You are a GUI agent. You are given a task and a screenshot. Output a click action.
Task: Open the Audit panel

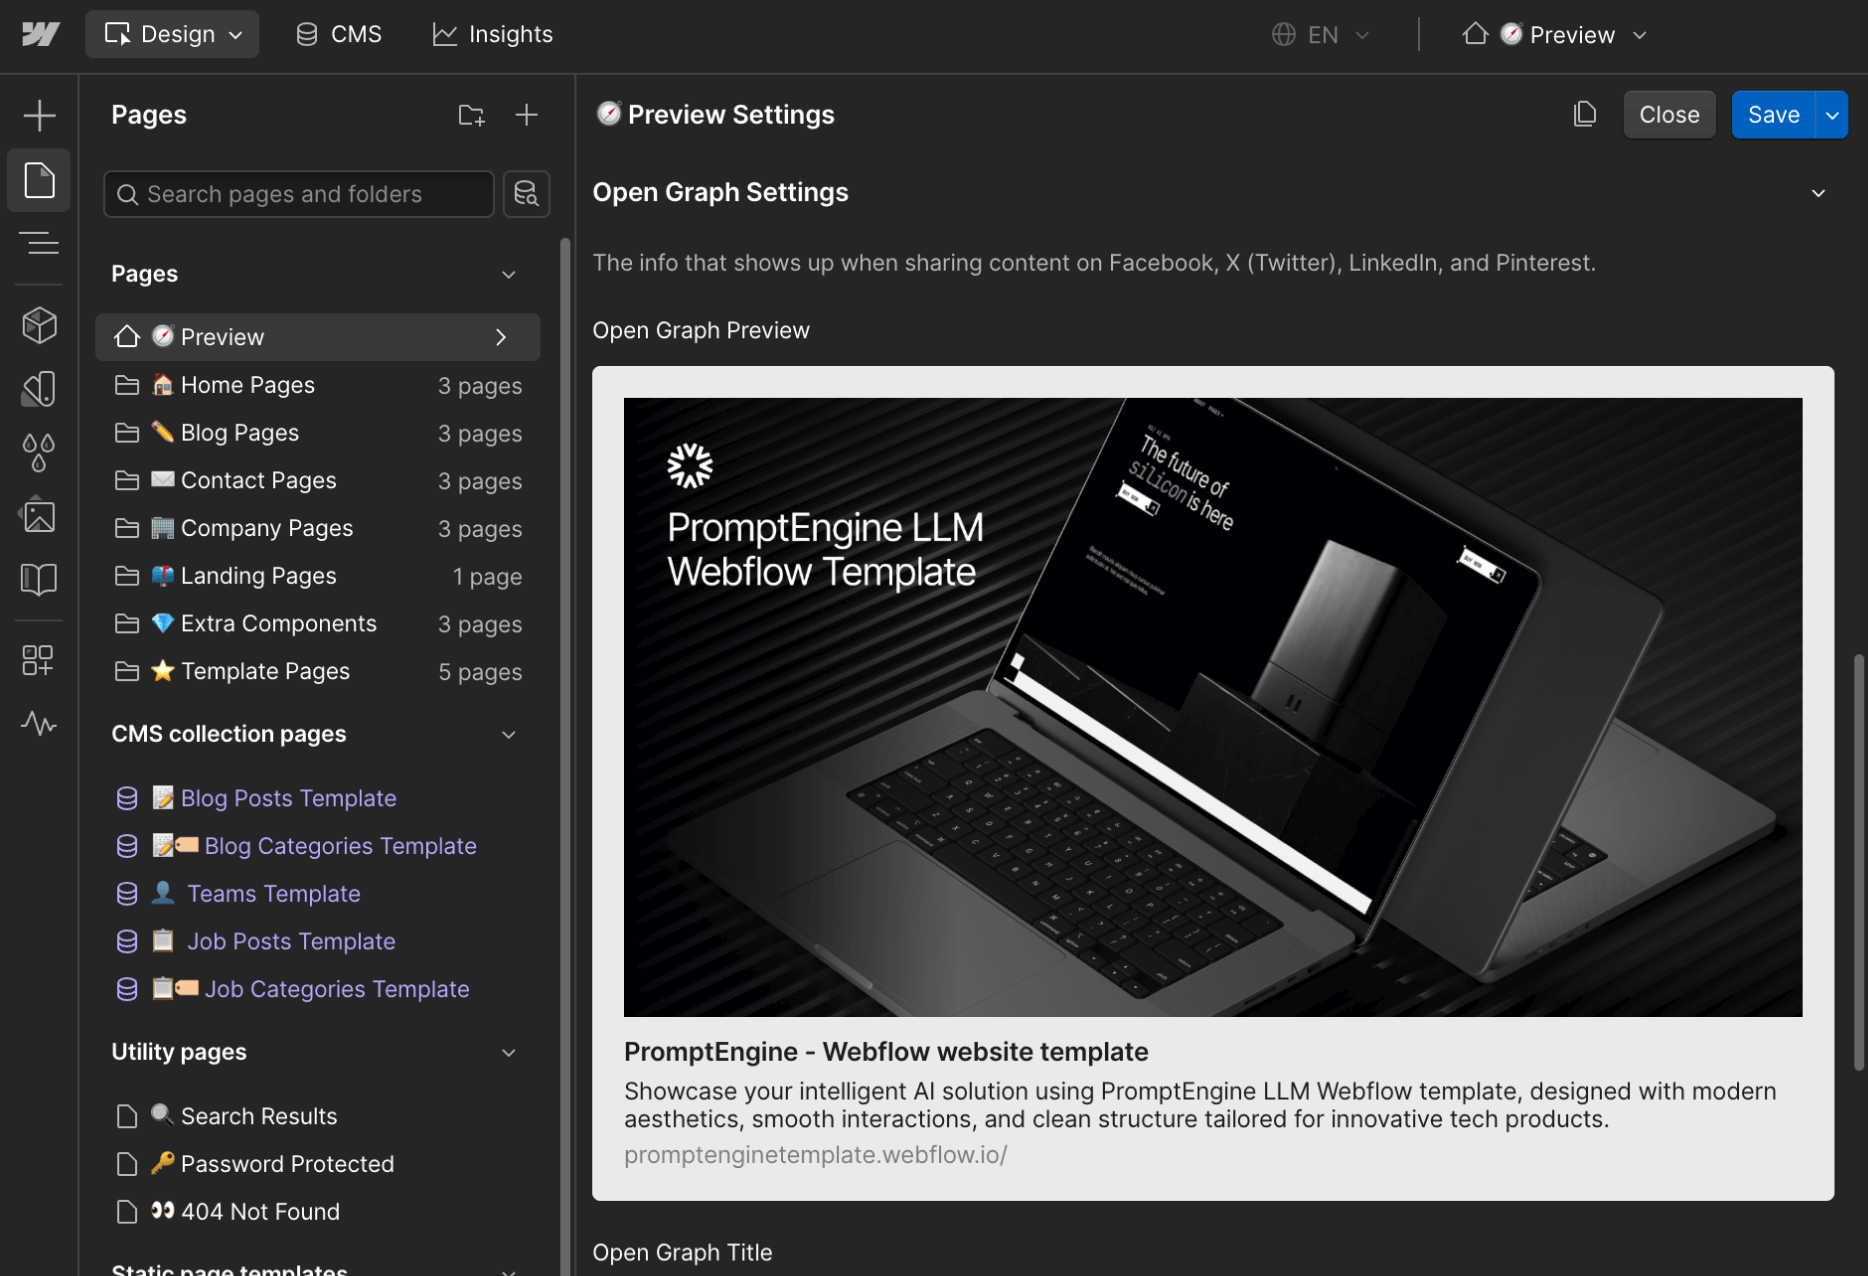point(39,725)
